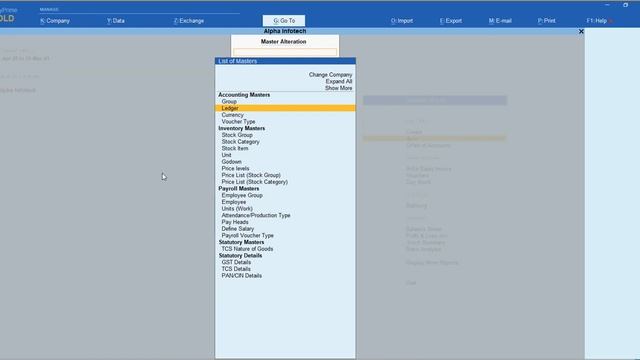Click the Statutory Details heading

pyautogui.click(x=240, y=256)
